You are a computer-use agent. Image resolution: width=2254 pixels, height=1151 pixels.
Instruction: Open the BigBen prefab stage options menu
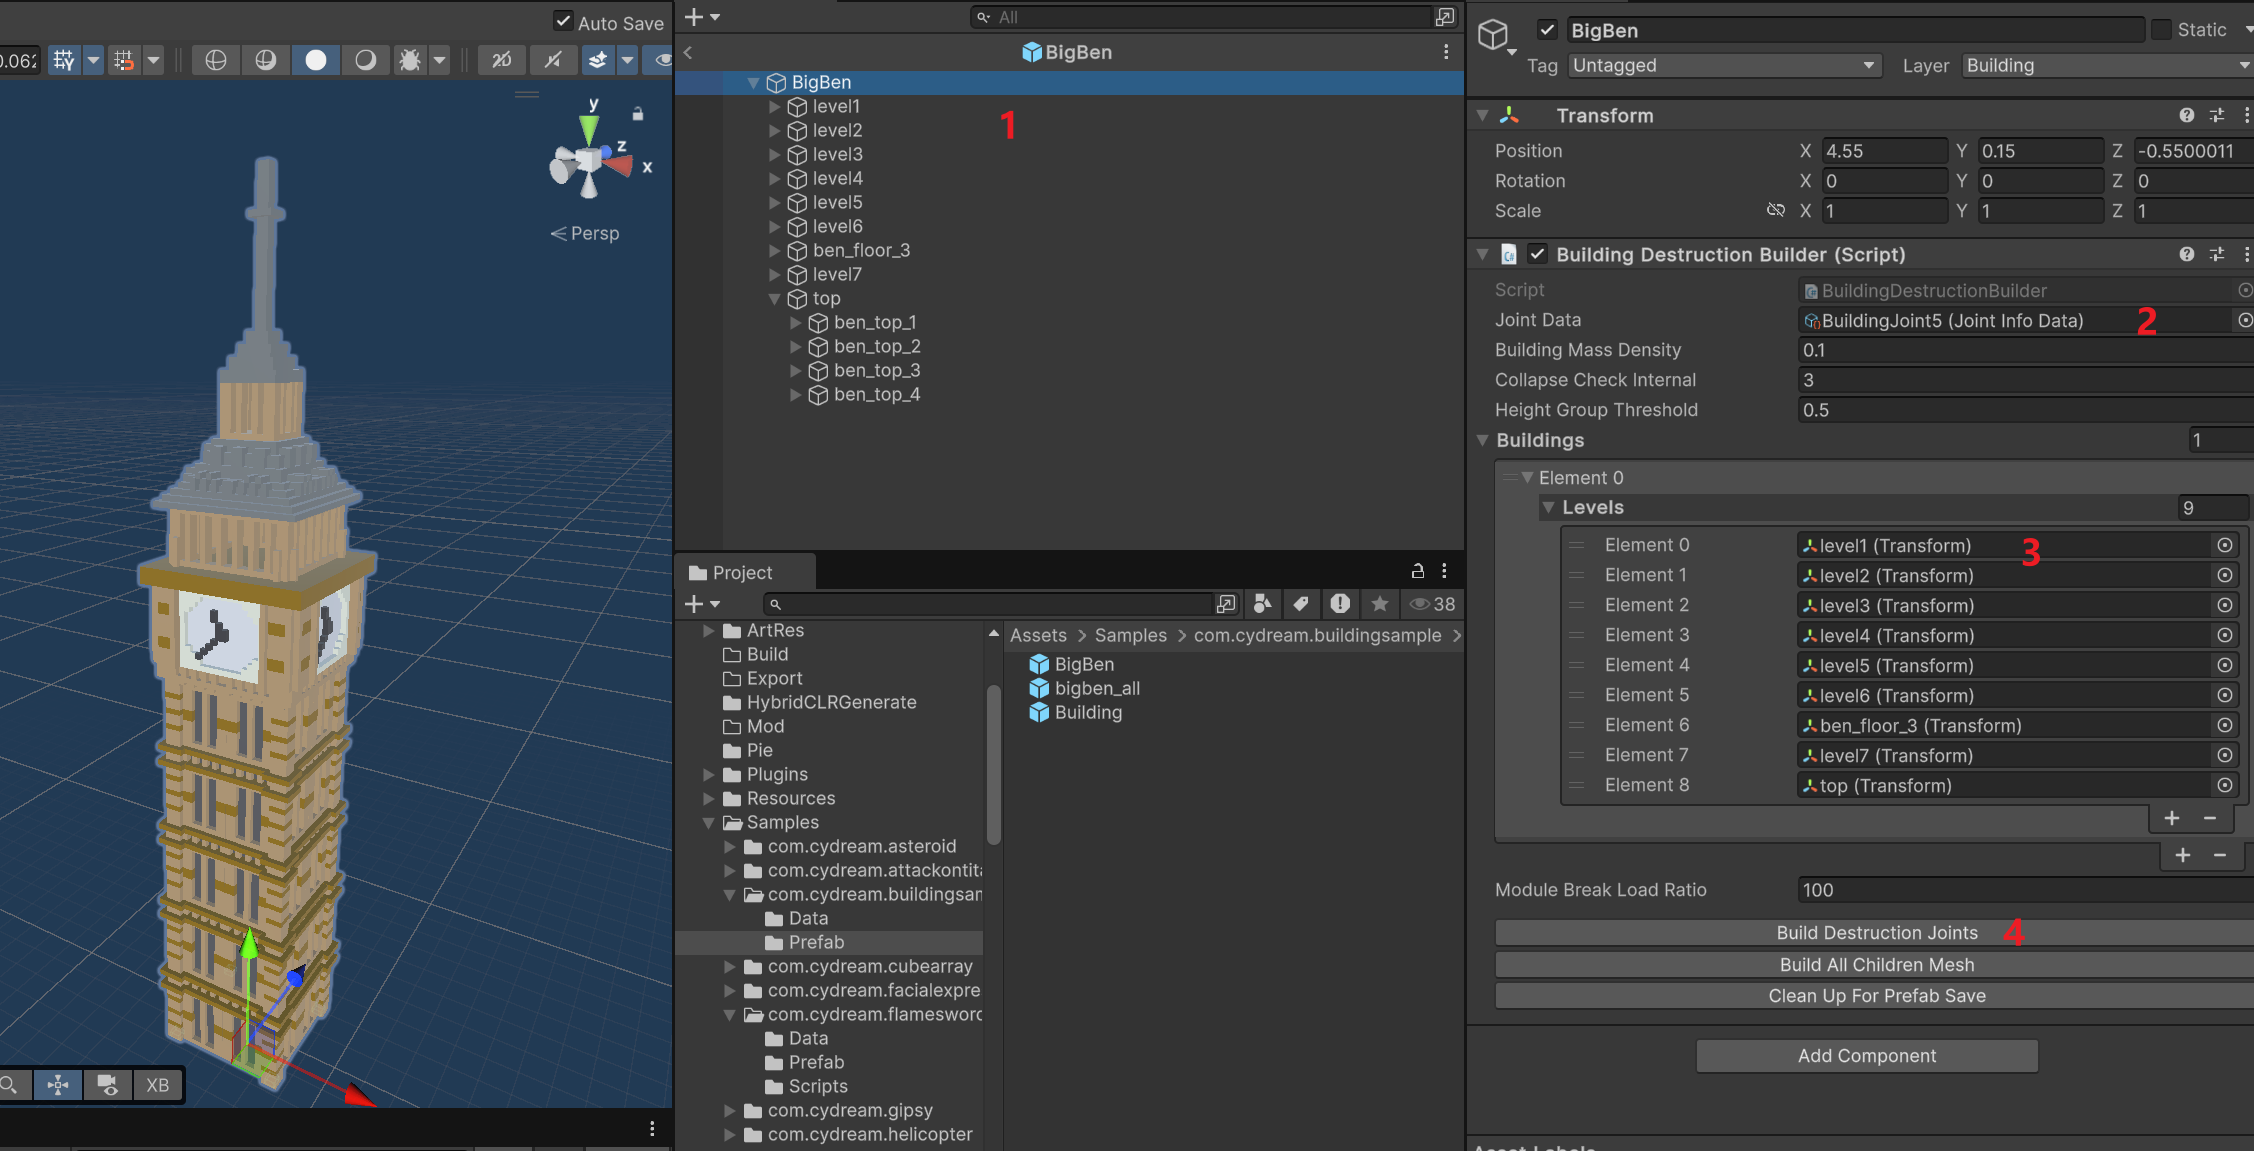click(1446, 52)
